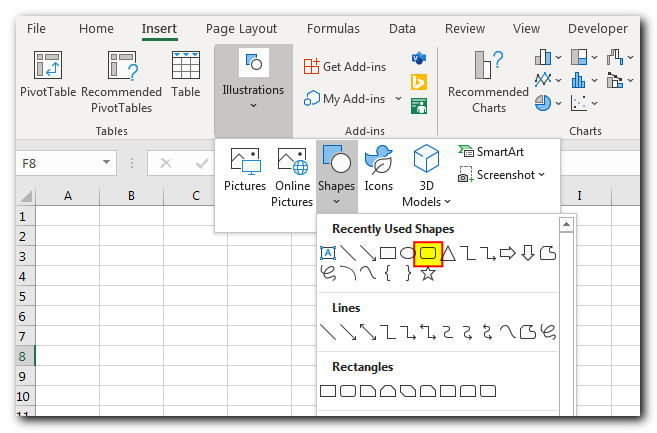Select the plain Rectangle under Rectangles
Image resolution: width=657 pixels, height=433 pixels.
point(328,391)
